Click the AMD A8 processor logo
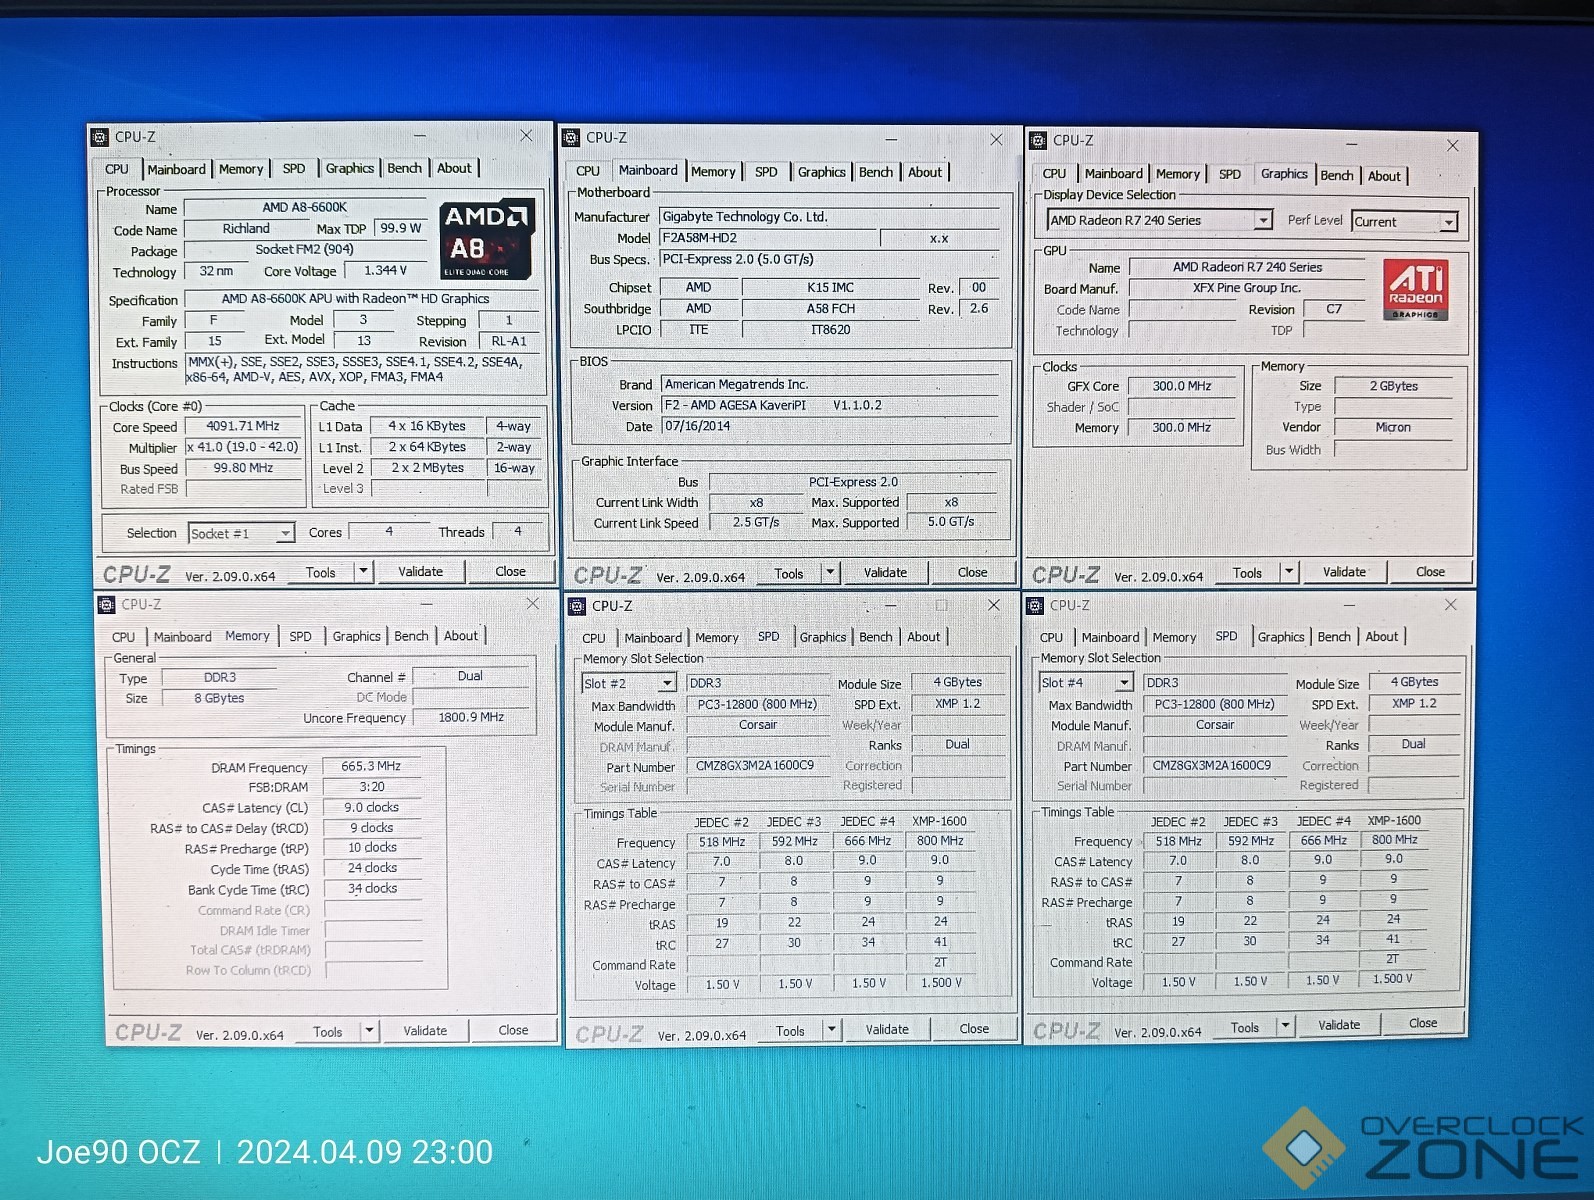Image resolution: width=1594 pixels, height=1200 pixels. (487, 240)
